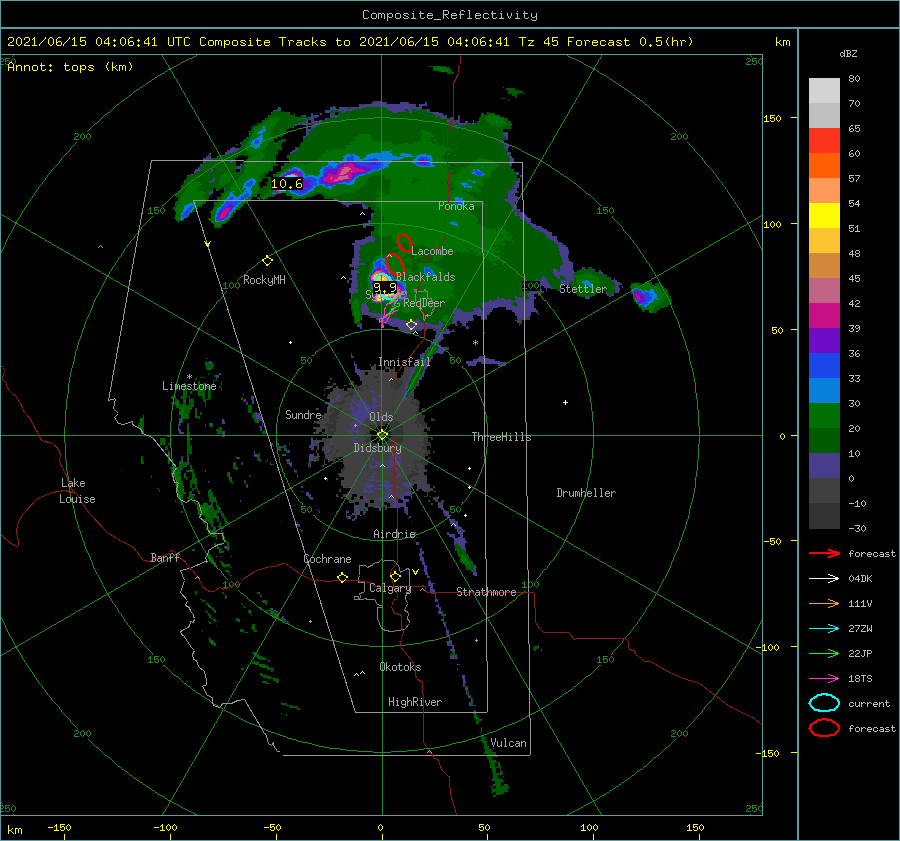Click the radar site diamond below Olds
The image size is (900, 841).
pos(382,435)
